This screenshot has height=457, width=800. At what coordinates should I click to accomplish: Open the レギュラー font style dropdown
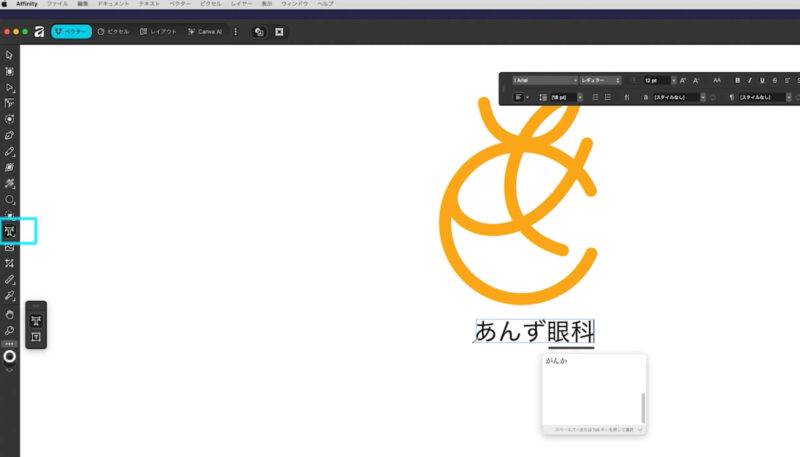click(x=601, y=81)
